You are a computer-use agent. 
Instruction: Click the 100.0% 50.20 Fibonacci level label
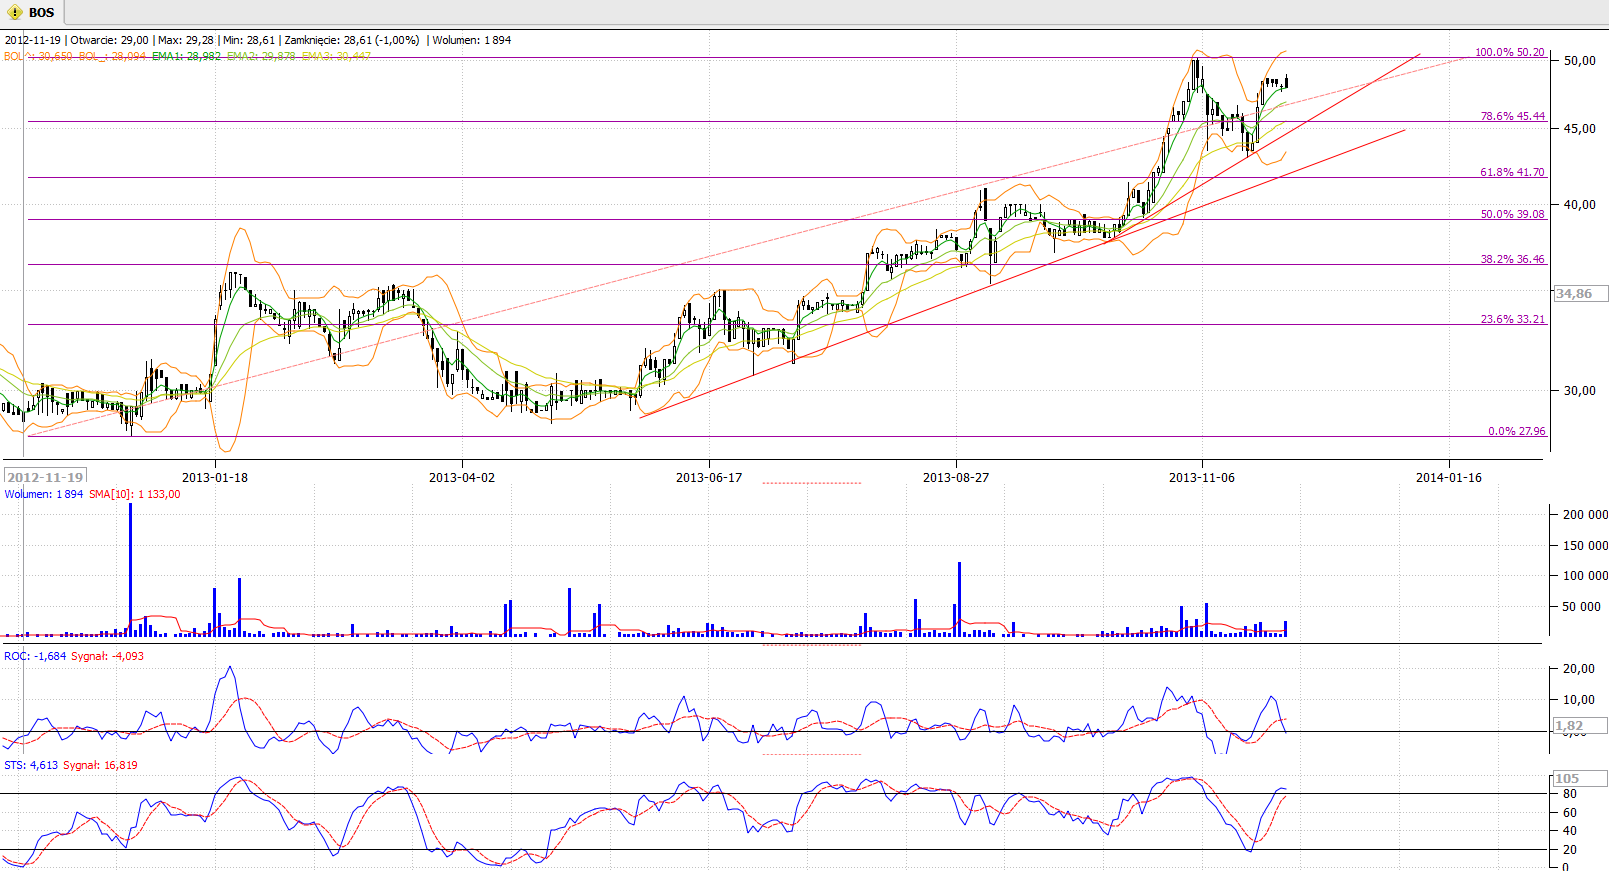click(1510, 52)
